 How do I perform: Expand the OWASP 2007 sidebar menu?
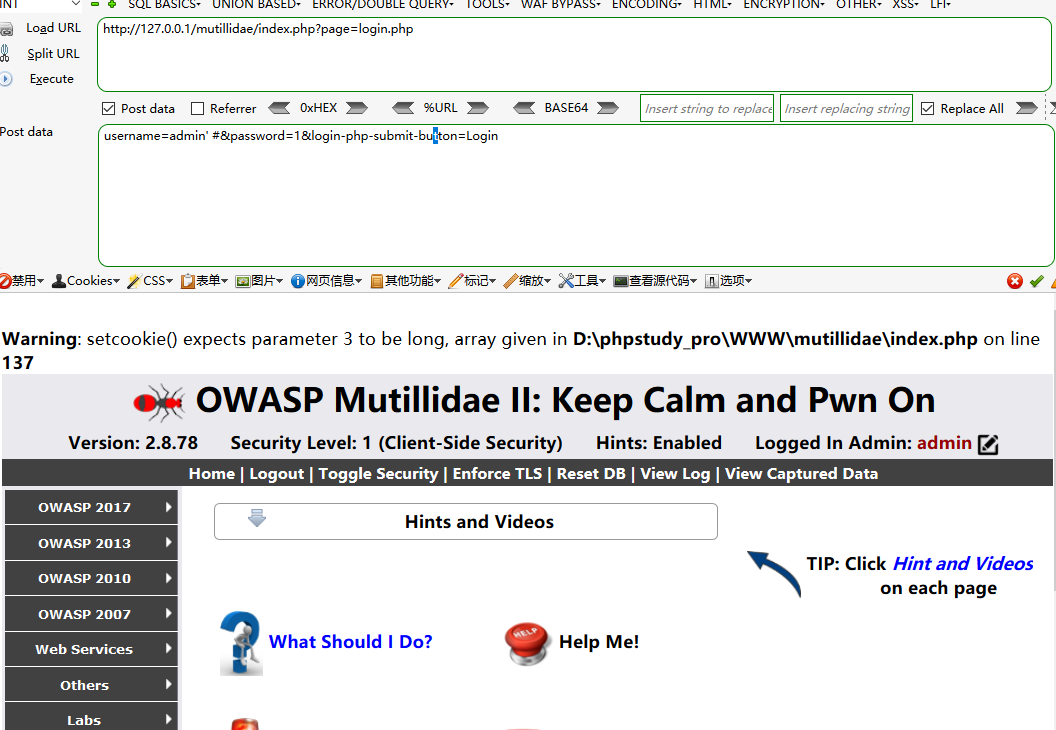click(x=91, y=614)
